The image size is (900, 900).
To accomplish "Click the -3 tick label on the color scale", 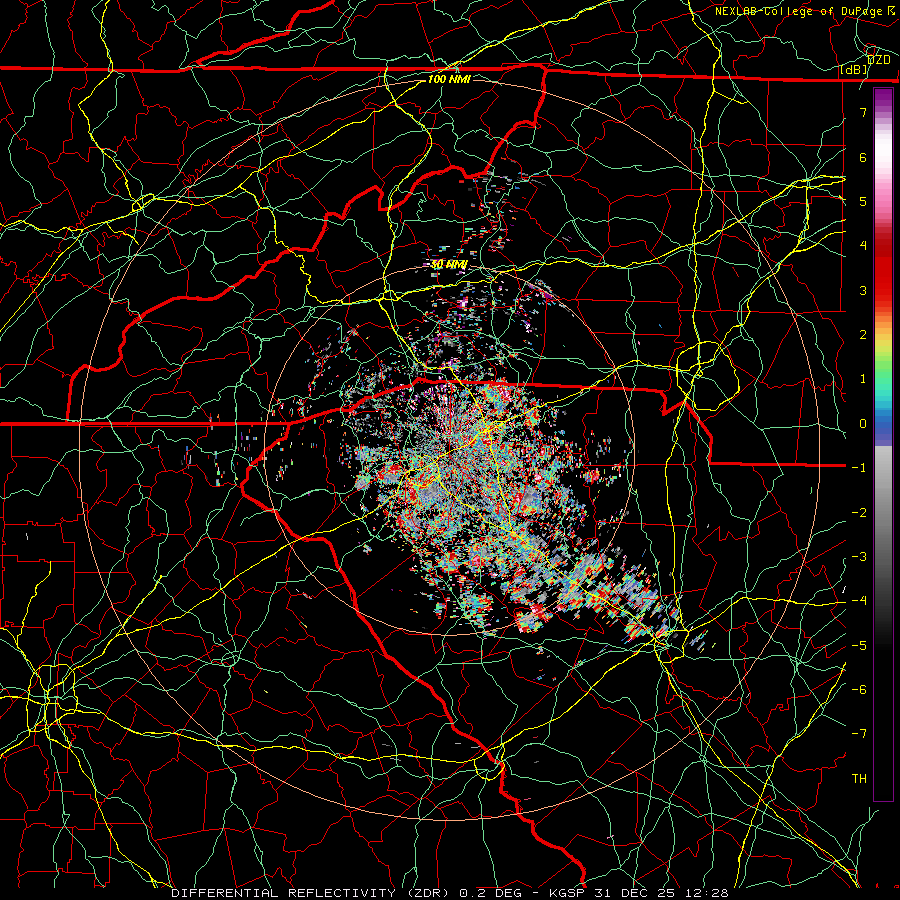I will point(859,557).
